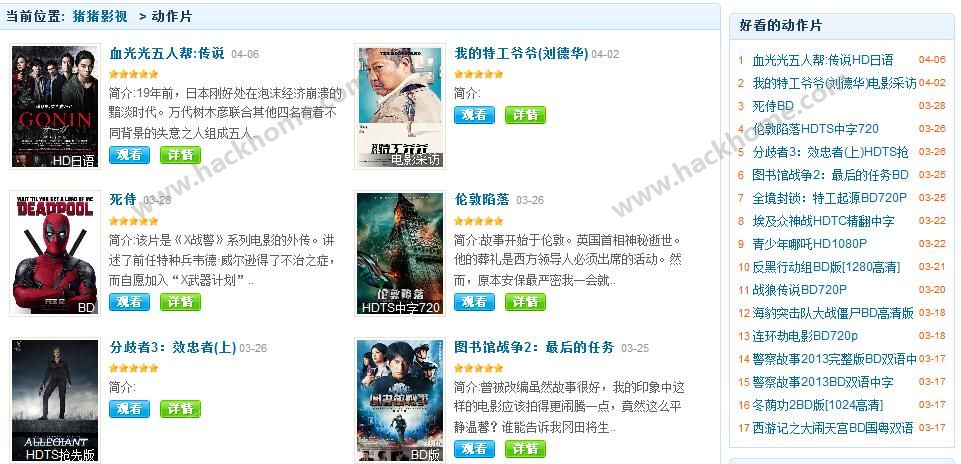Click 观看 button for 我的特工爷爷
The image size is (961, 464).
pos(474,115)
